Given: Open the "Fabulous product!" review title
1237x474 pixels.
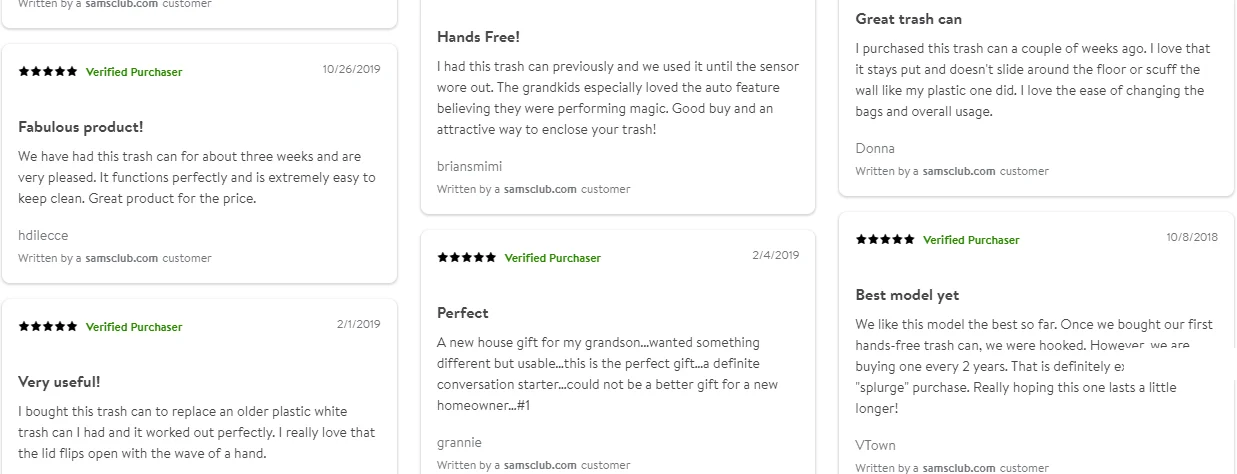Looking at the screenshot, I should click(81, 127).
